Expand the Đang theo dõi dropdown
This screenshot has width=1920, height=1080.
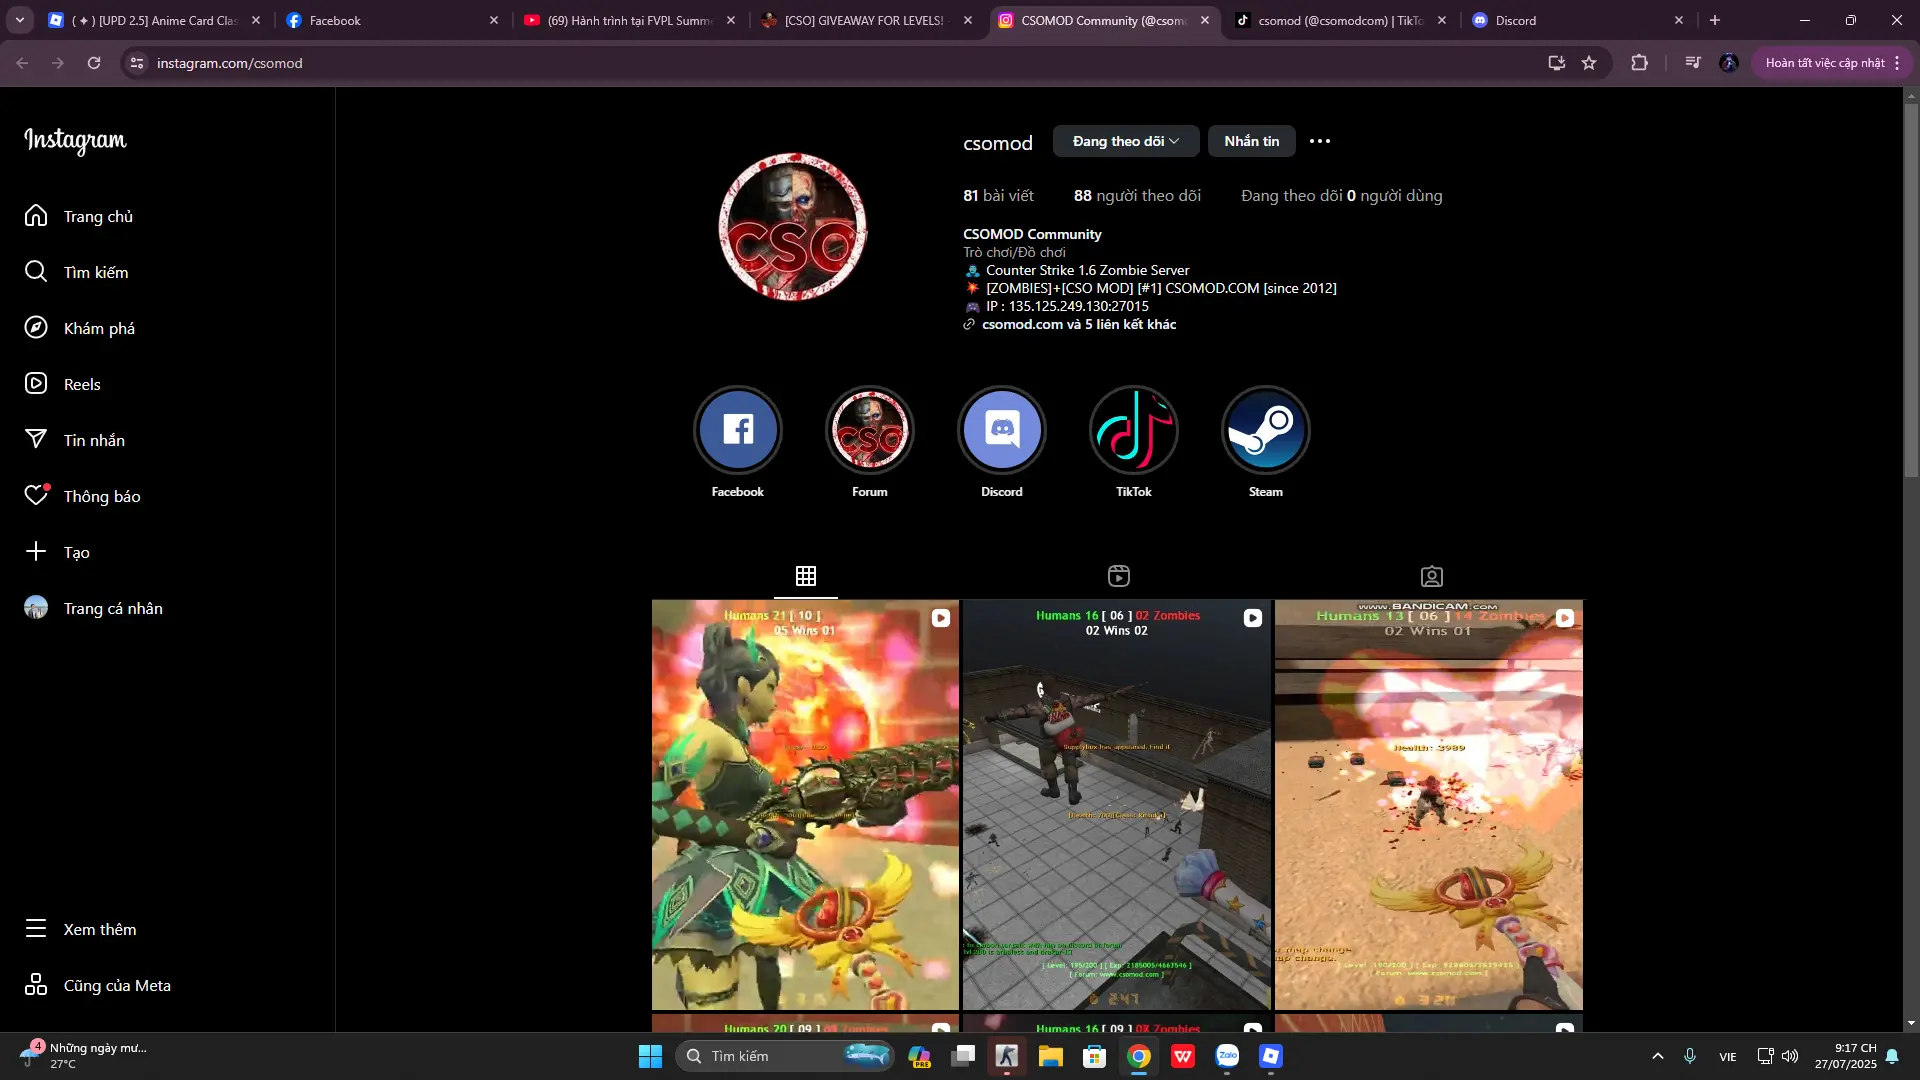pos(1126,141)
